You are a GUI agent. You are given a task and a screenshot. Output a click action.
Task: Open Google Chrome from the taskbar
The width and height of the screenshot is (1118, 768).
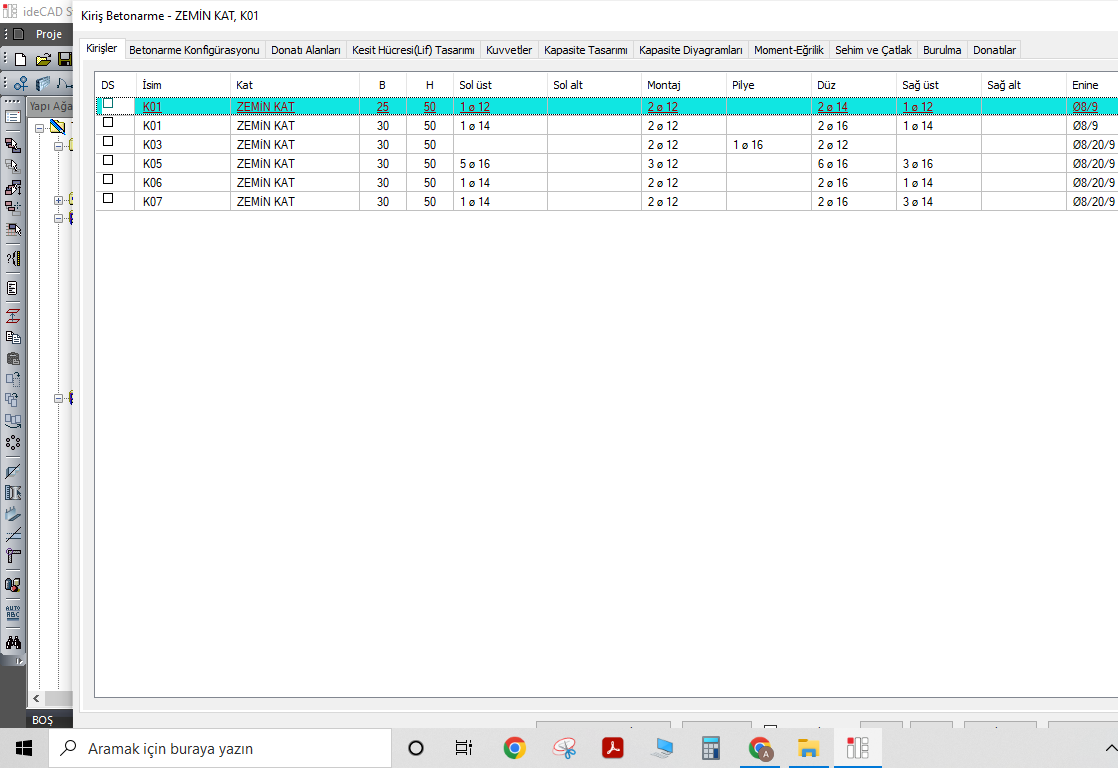pyautogui.click(x=514, y=748)
